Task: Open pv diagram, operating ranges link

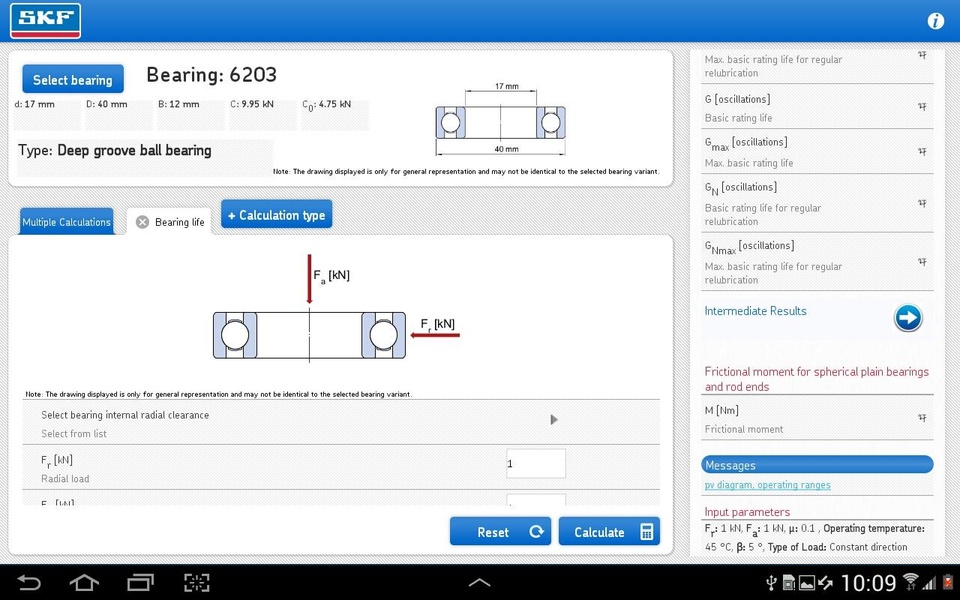Action: pyautogui.click(x=768, y=485)
